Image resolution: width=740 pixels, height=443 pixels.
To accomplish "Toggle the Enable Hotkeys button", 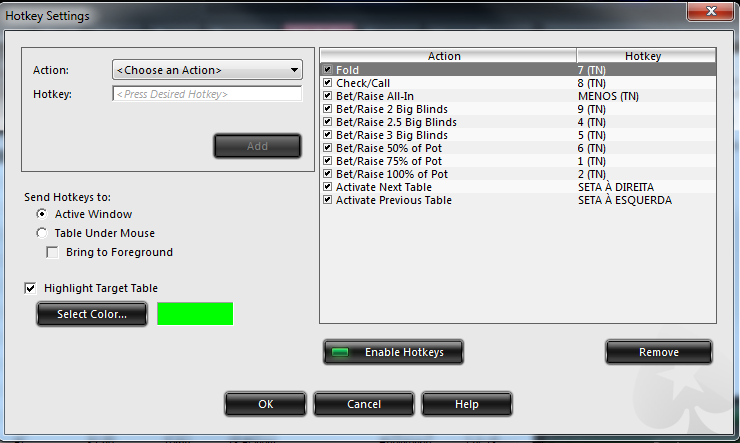I will click(393, 352).
